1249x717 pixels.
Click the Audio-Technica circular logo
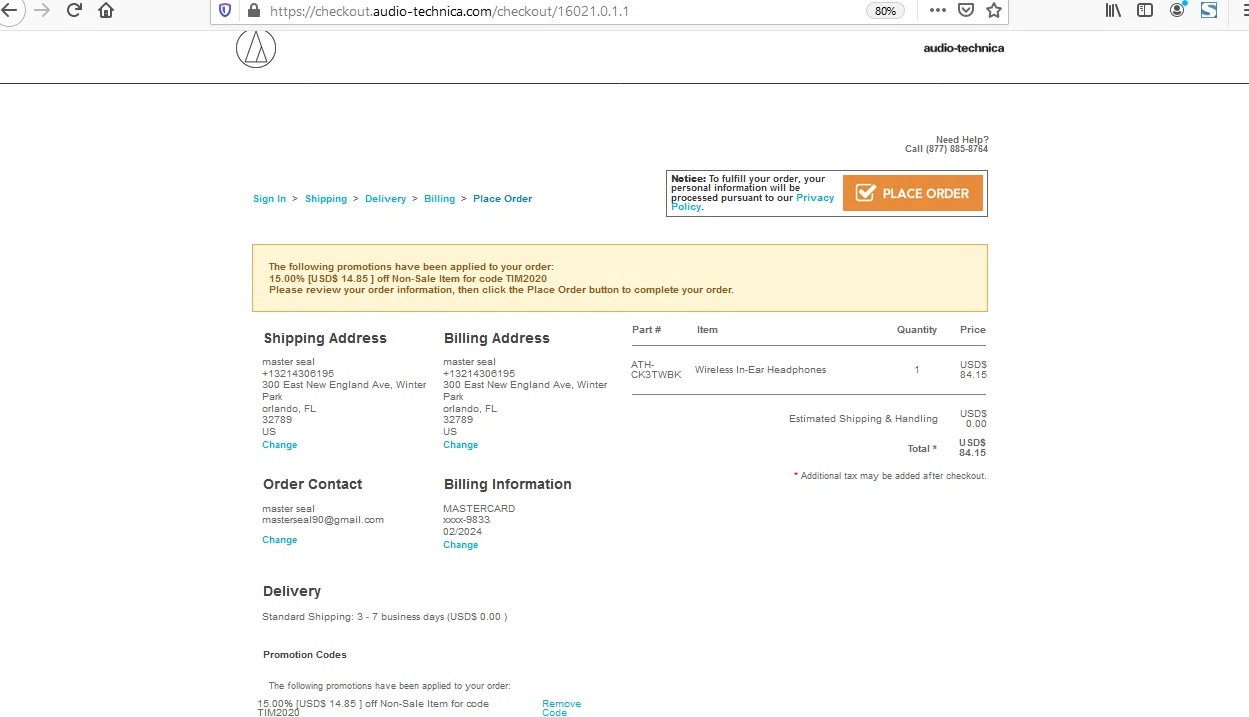click(x=256, y=48)
